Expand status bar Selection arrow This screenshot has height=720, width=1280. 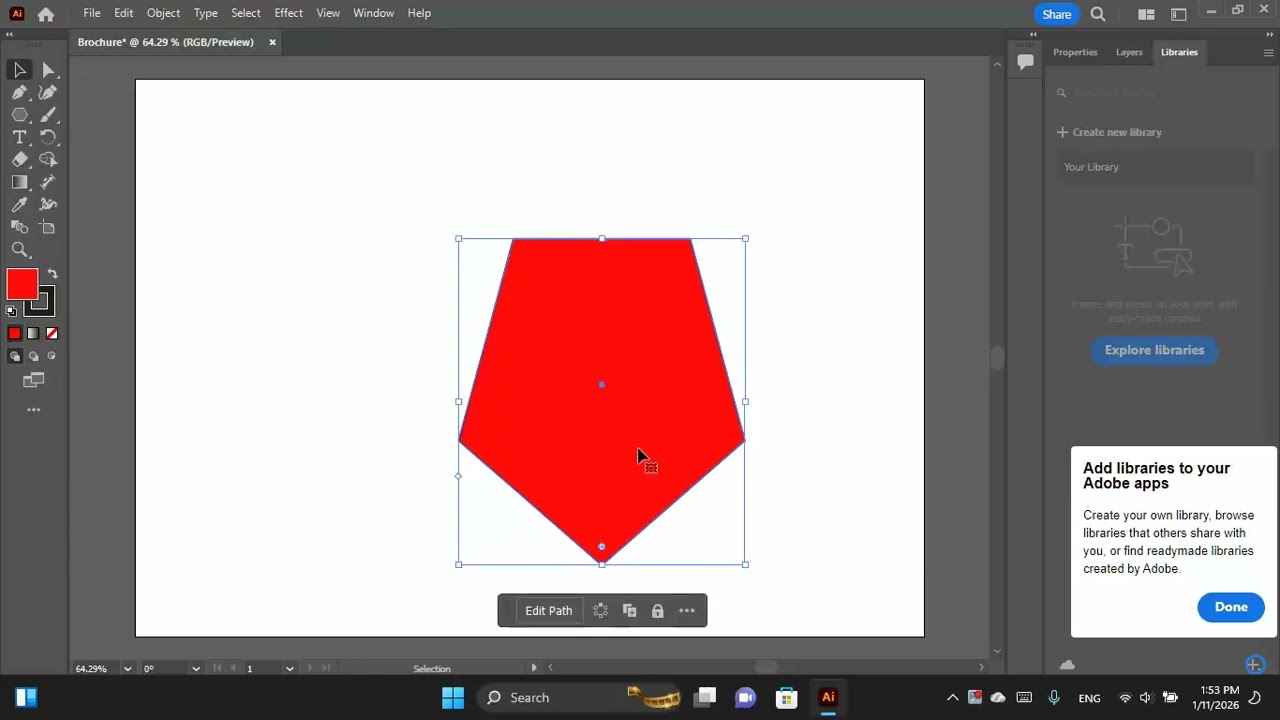pyautogui.click(x=534, y=668)
